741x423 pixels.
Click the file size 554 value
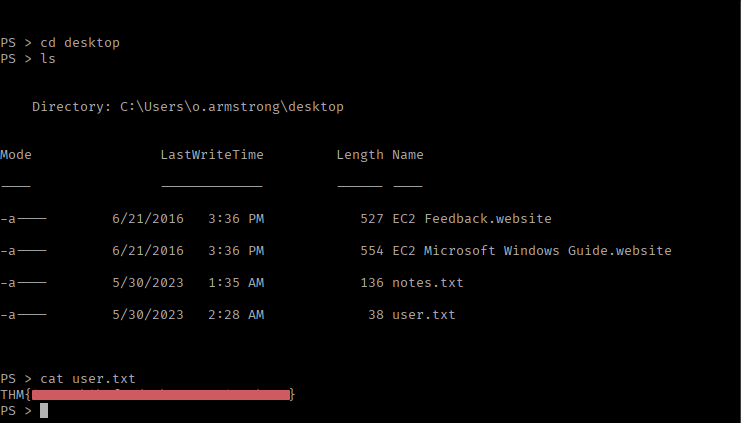(x=372, y=251)
